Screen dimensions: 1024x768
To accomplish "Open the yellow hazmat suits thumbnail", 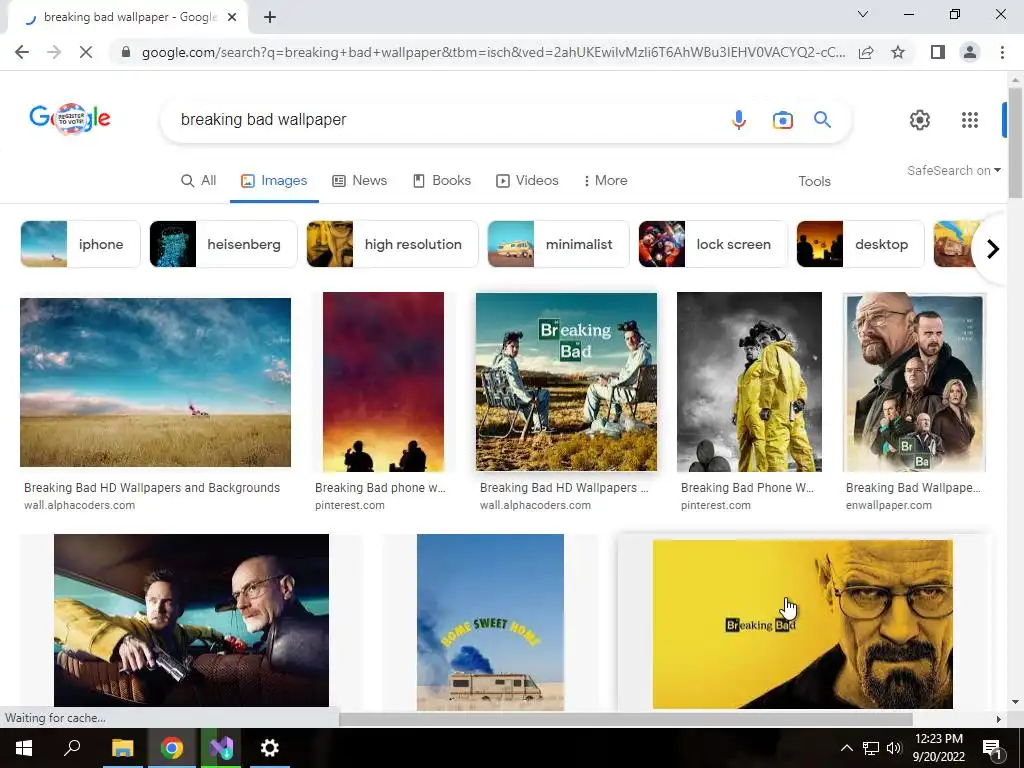I will [749, 381].
